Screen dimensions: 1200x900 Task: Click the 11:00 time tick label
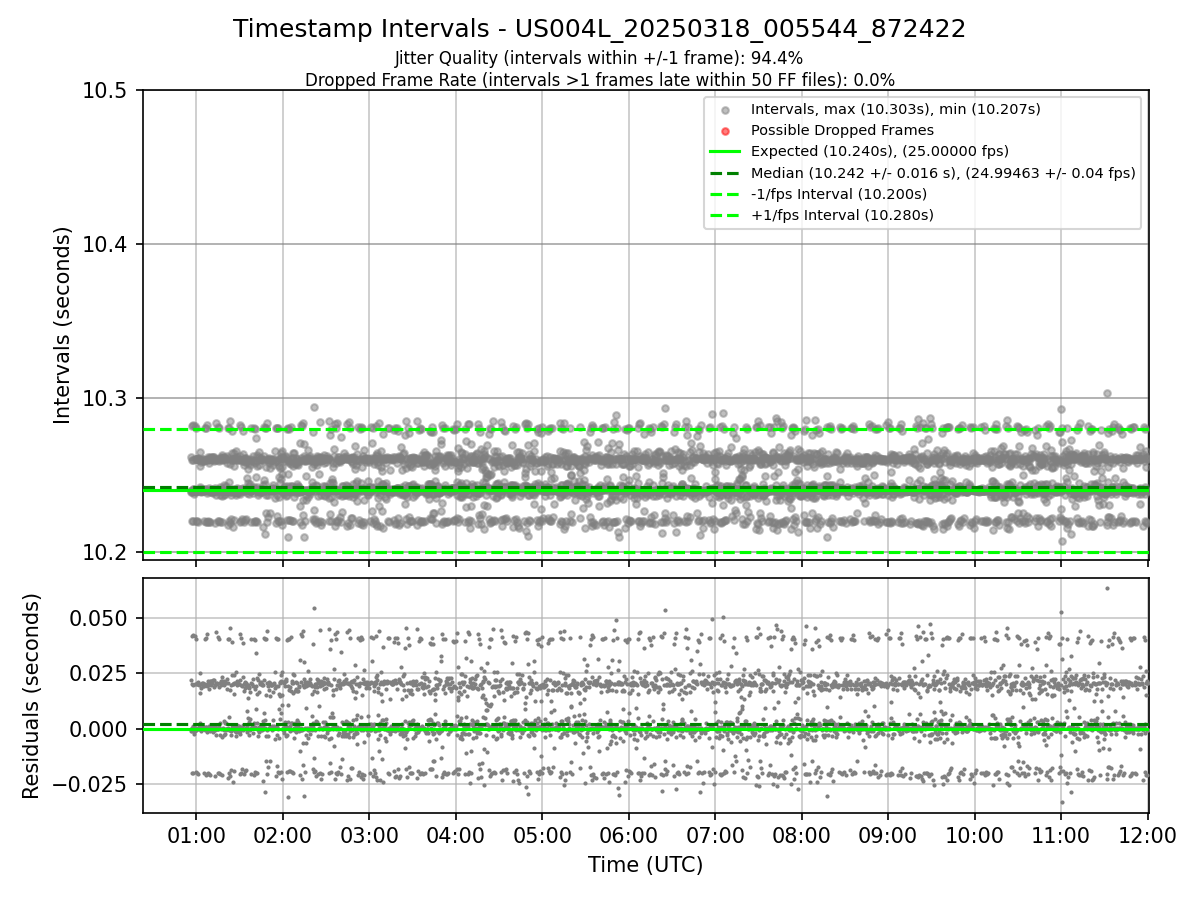click(1061, 834)
